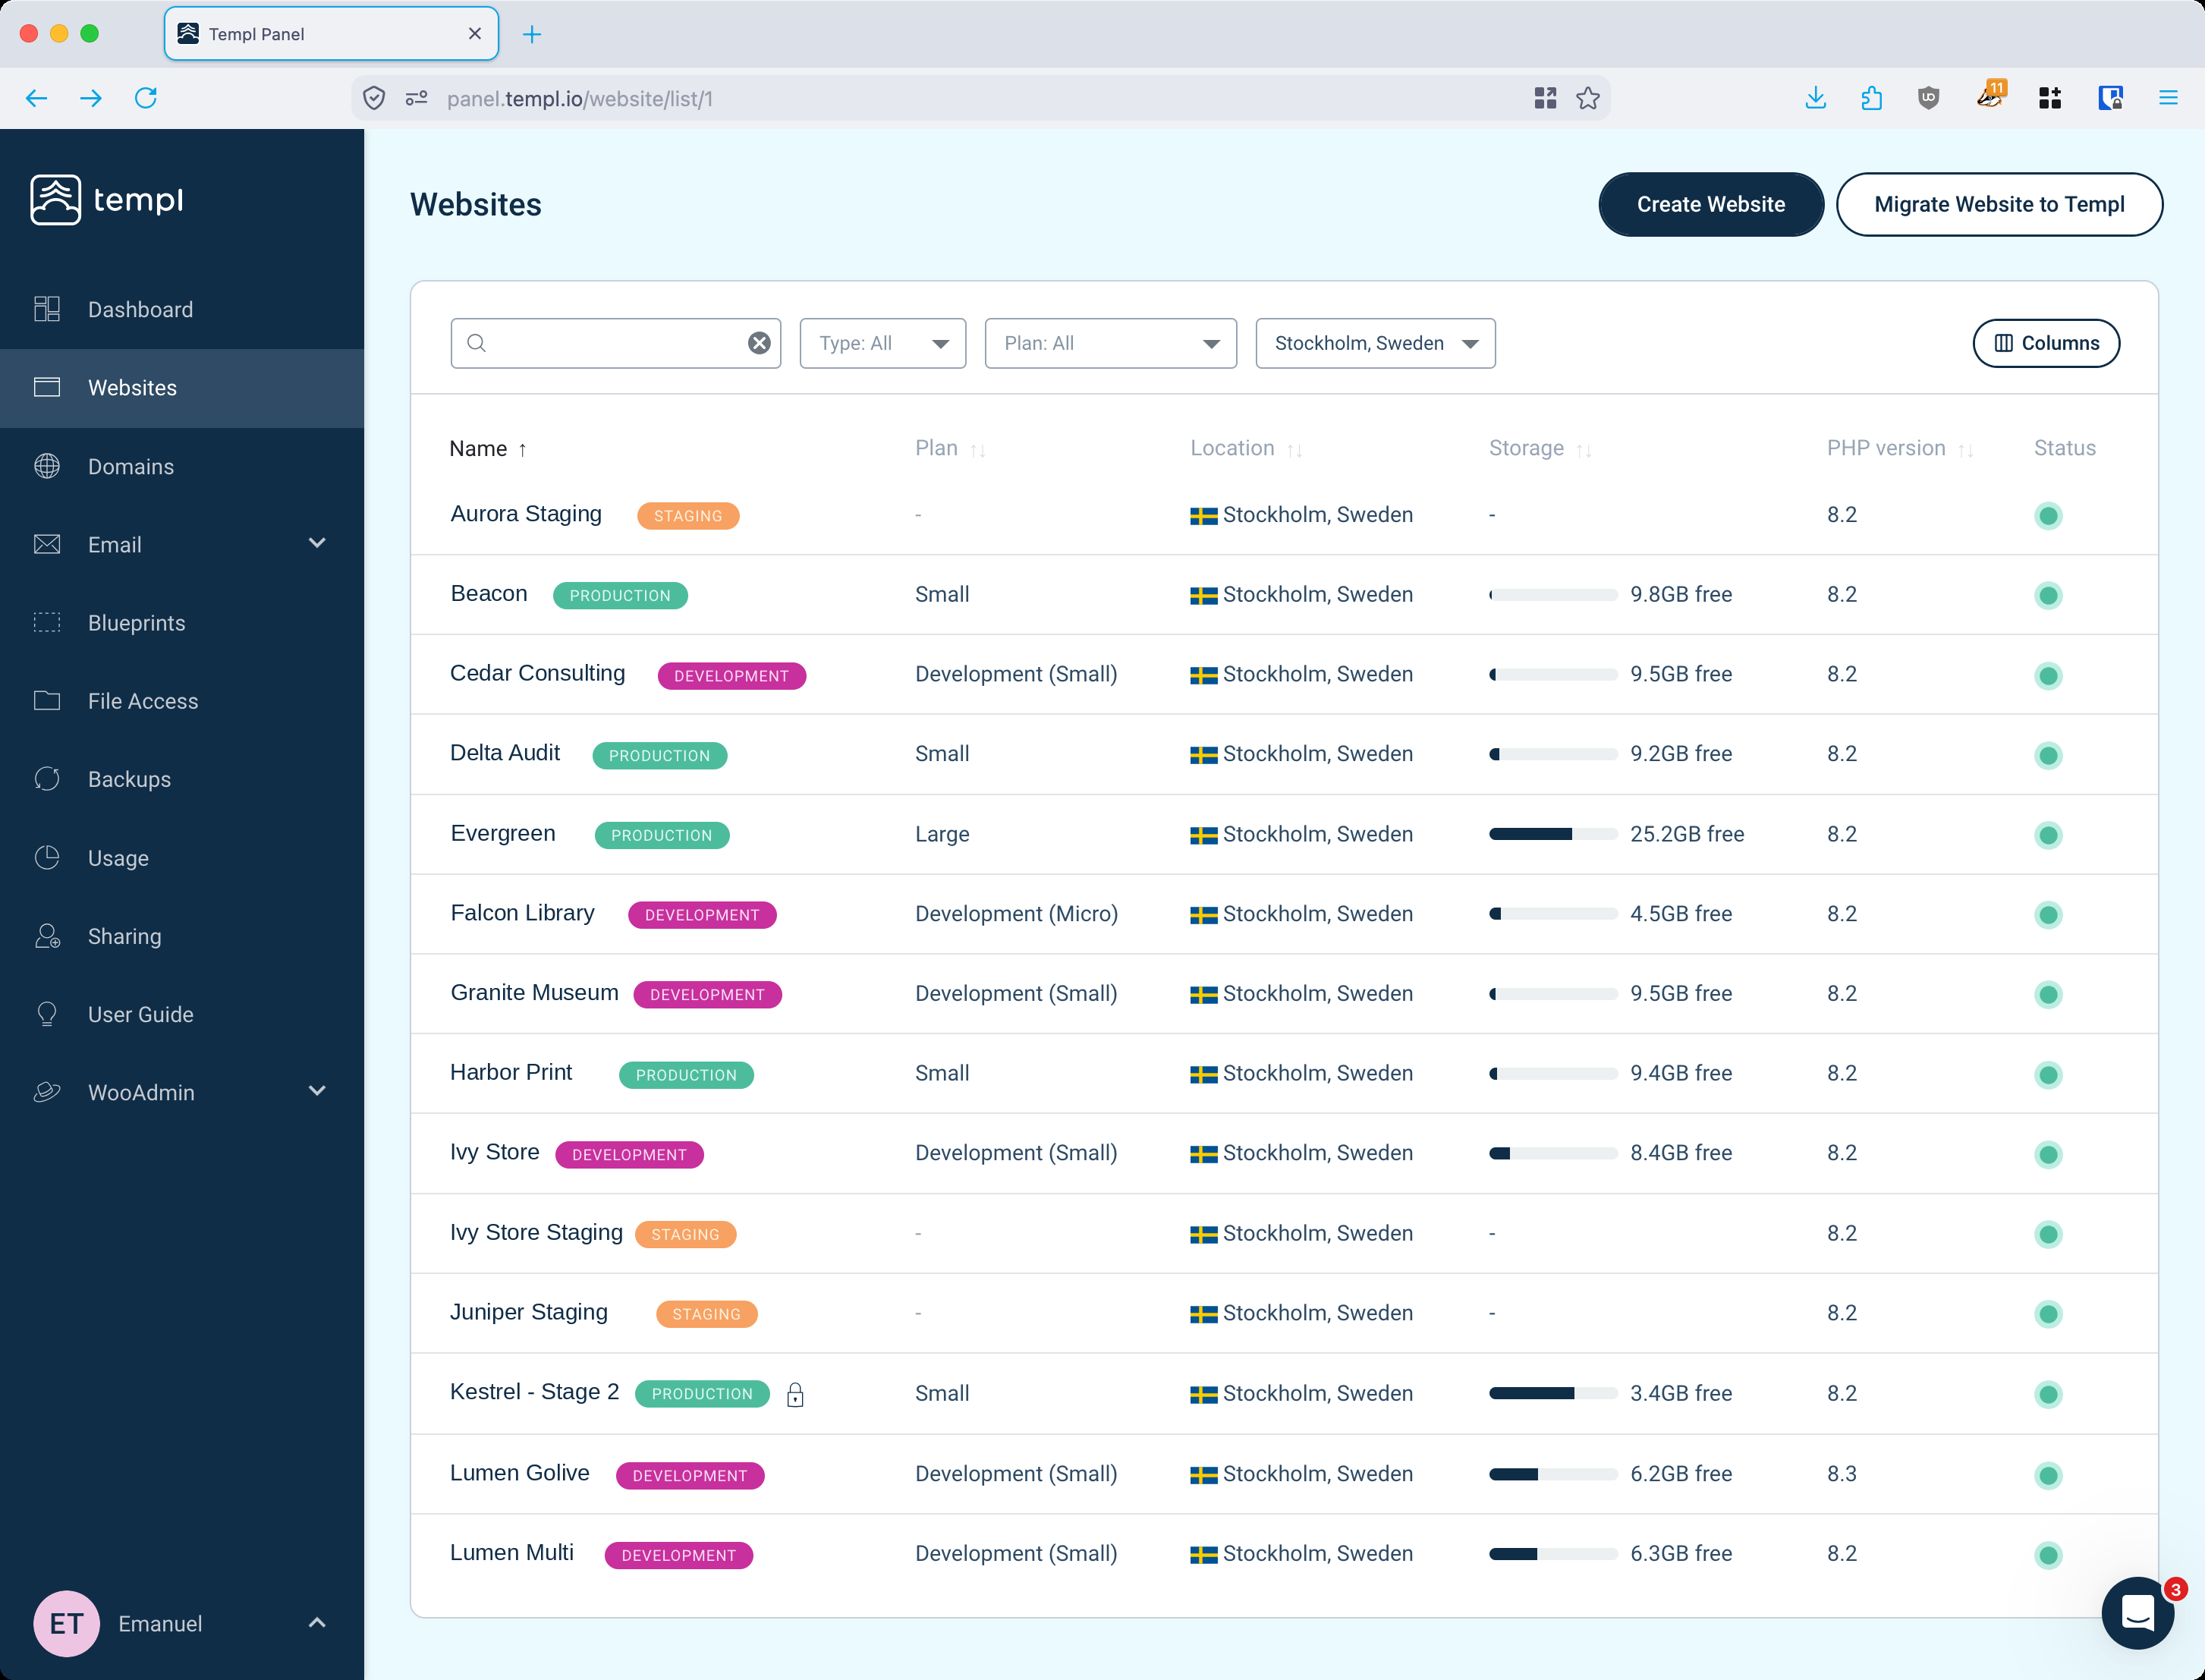Reload the current page

click(x=146, y=98)
